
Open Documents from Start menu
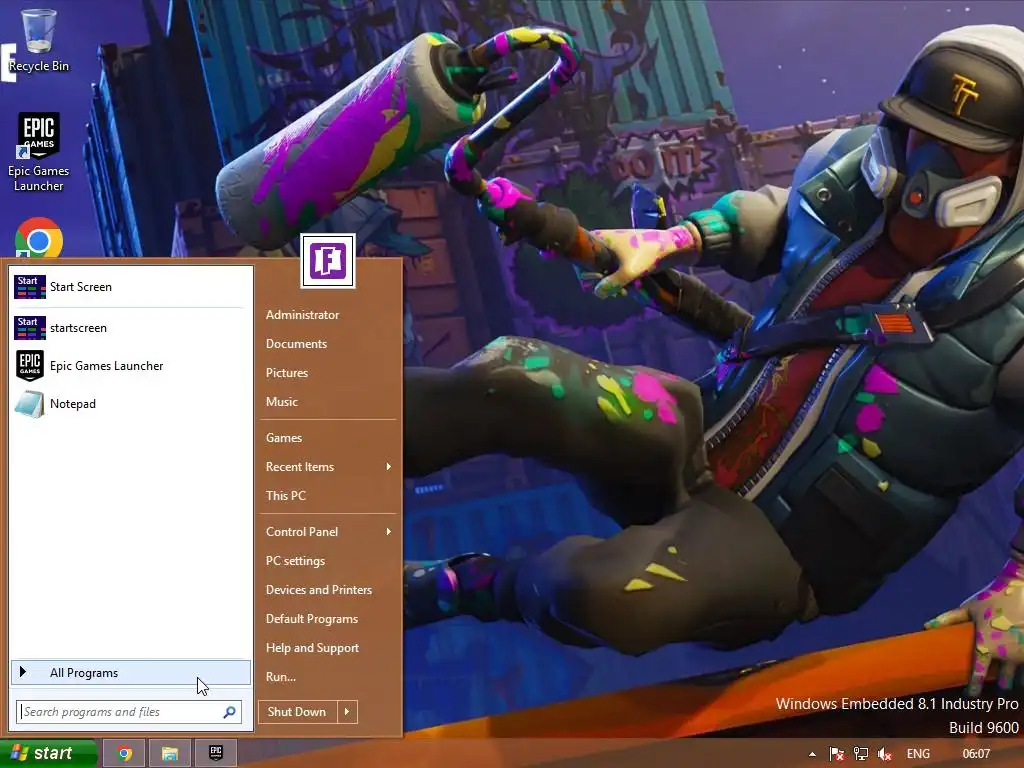click(296, 344)
